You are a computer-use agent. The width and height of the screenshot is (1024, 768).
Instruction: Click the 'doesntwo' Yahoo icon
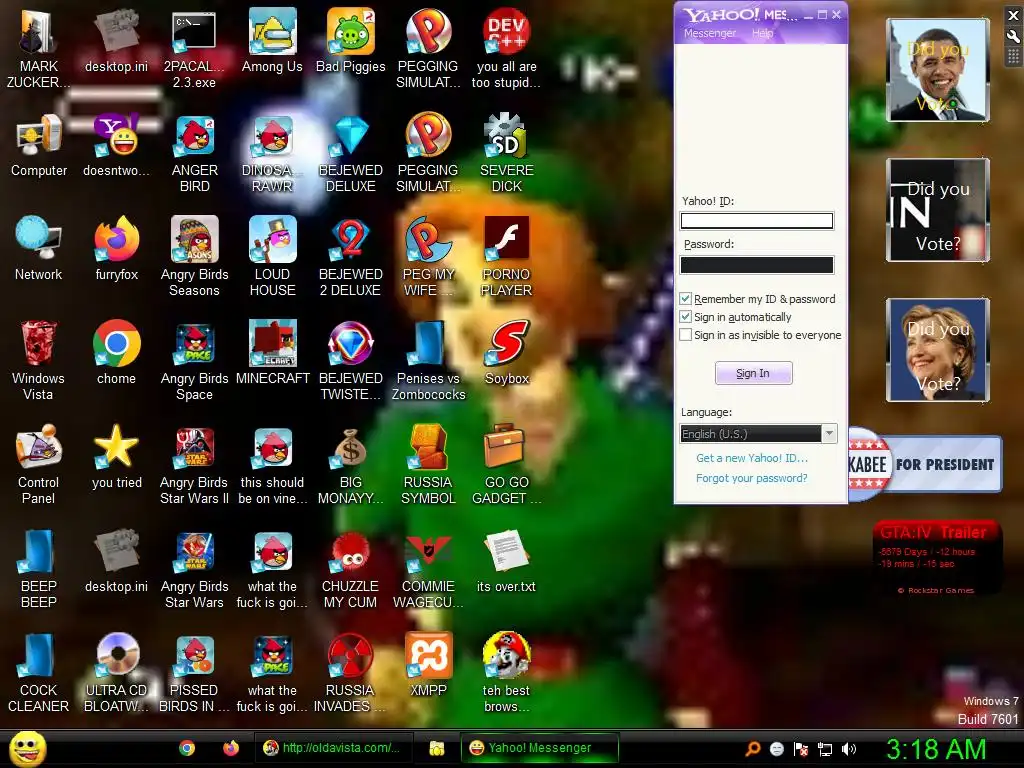117,145
